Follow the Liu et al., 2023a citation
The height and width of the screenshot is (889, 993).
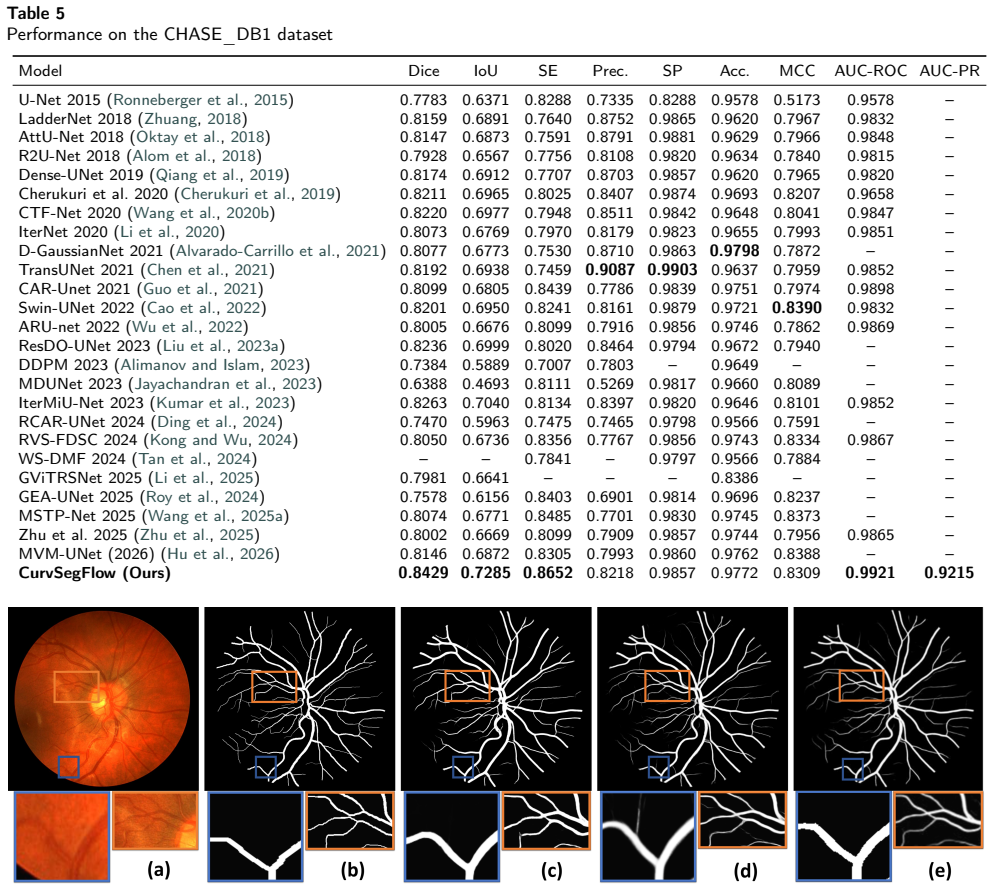click(x=222, y=346)
